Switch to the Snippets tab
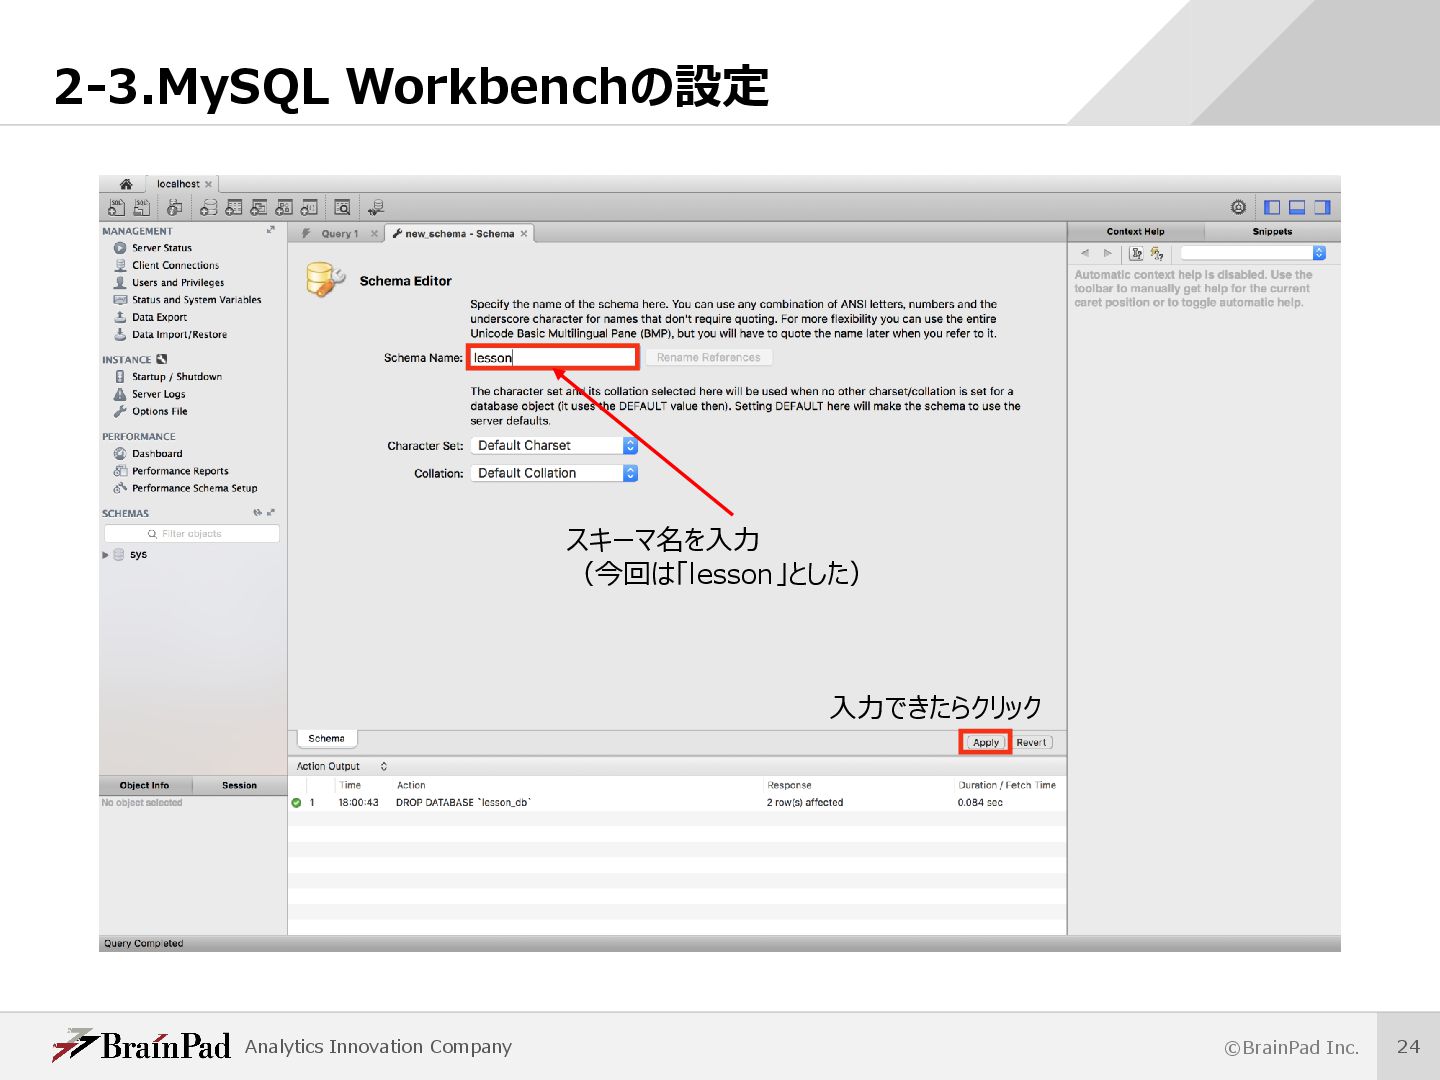 tap(1272, 231)
